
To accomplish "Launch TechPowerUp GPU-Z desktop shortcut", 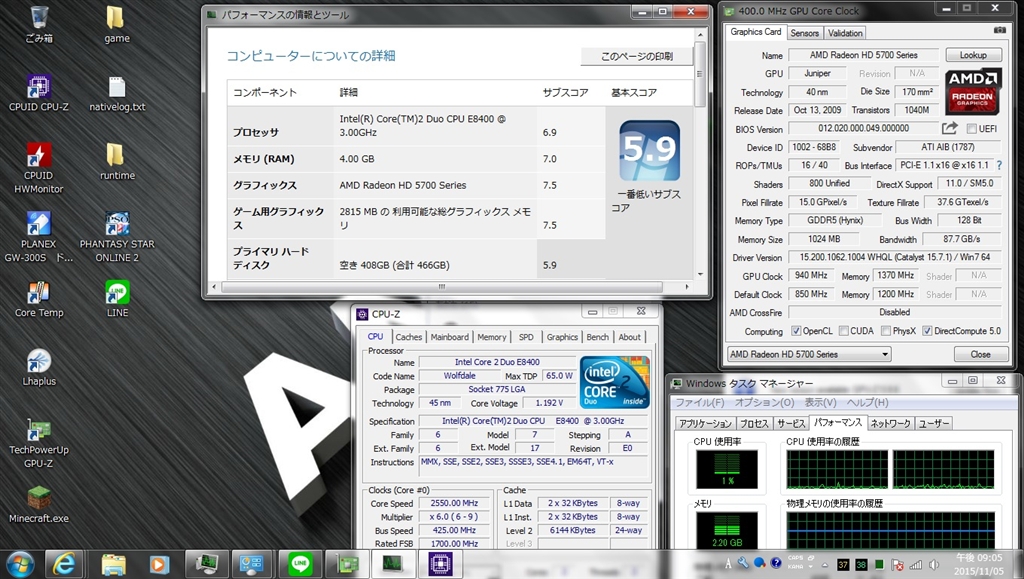I will (x=39, y=442).
